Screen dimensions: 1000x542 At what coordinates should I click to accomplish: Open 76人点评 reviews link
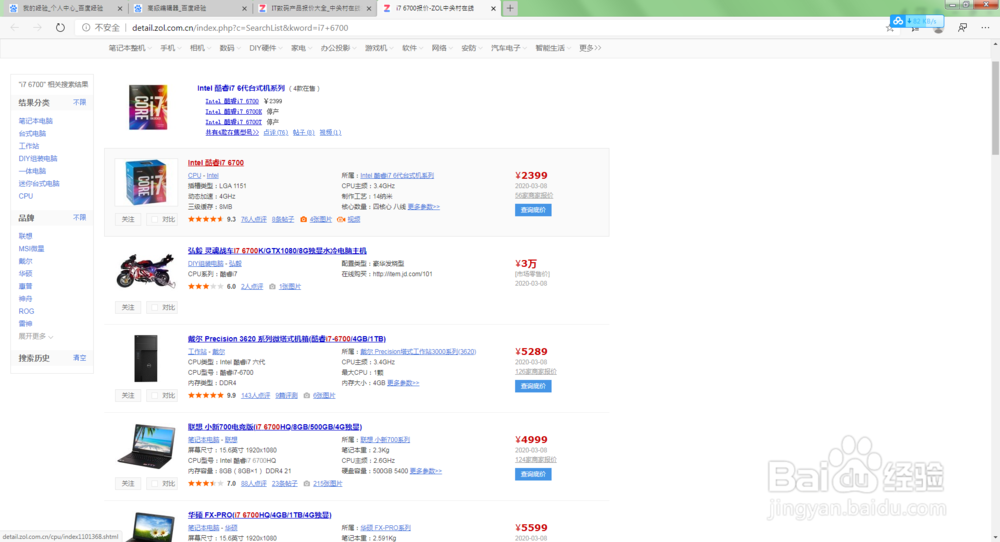click(254, 219)
